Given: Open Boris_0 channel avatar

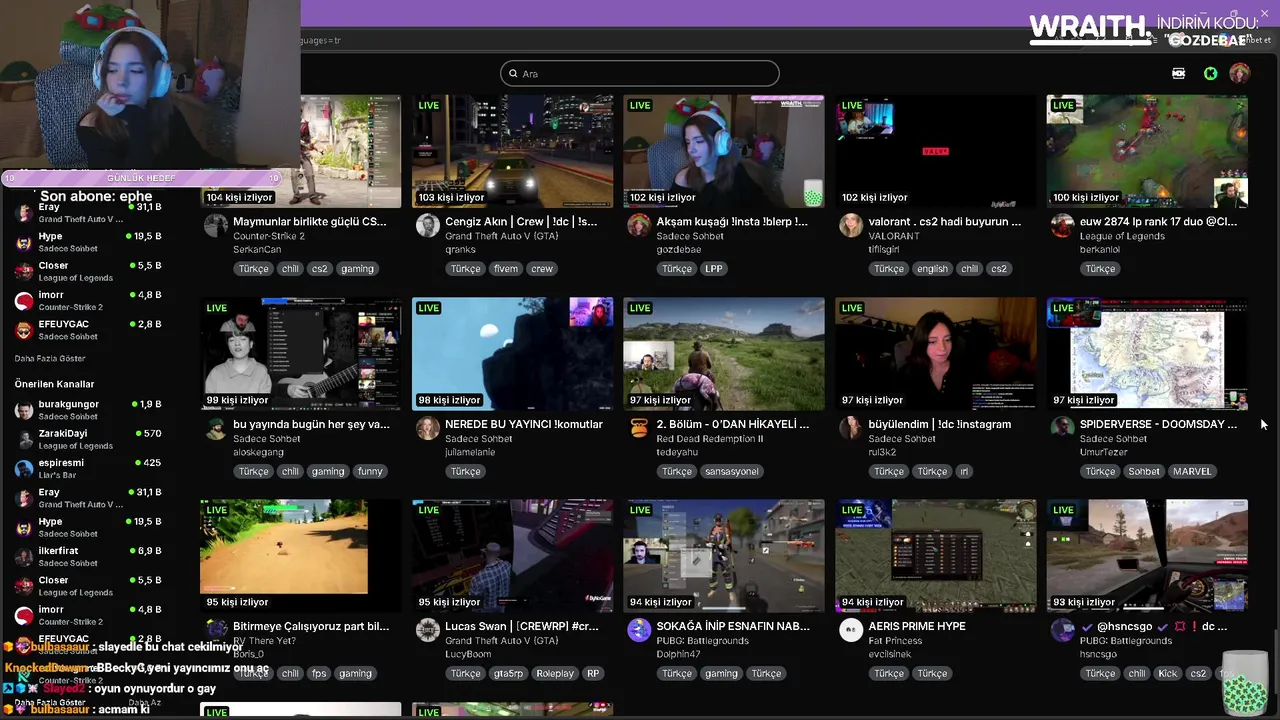Looking at the screenshot, I should point(216,630).
